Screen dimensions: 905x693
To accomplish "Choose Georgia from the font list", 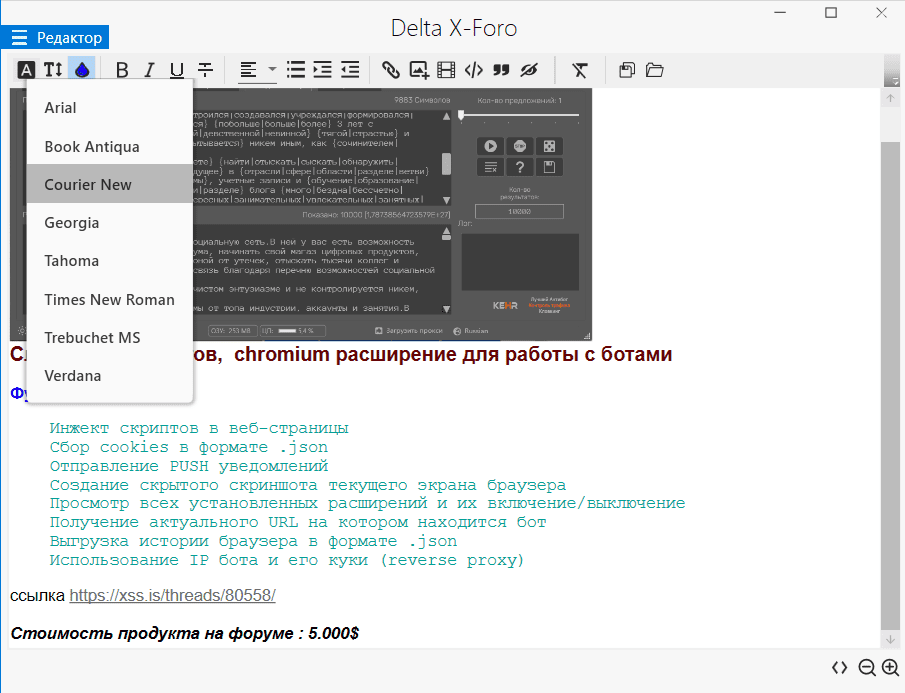I will tap(72, 223).
